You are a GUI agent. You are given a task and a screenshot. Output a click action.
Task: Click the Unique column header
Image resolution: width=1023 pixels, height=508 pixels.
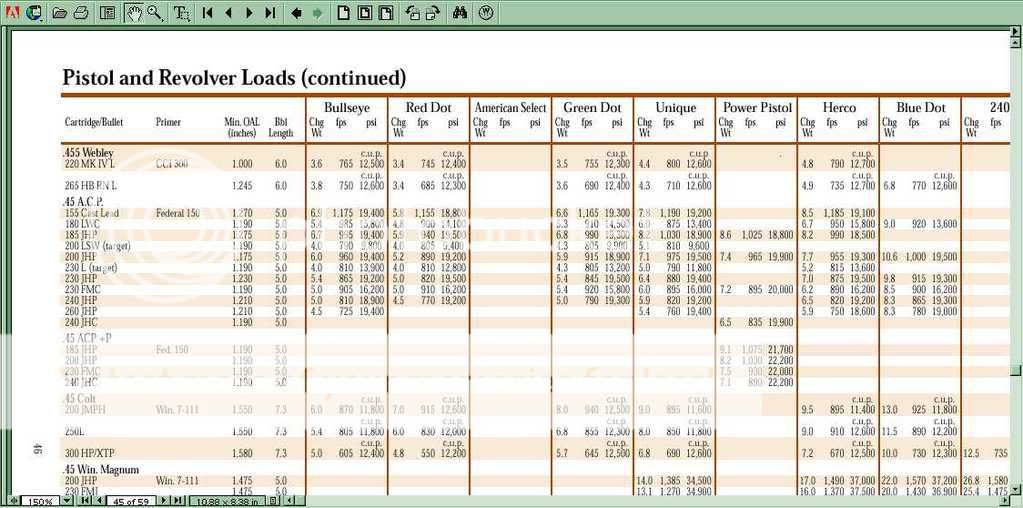[x=675, y=108]
